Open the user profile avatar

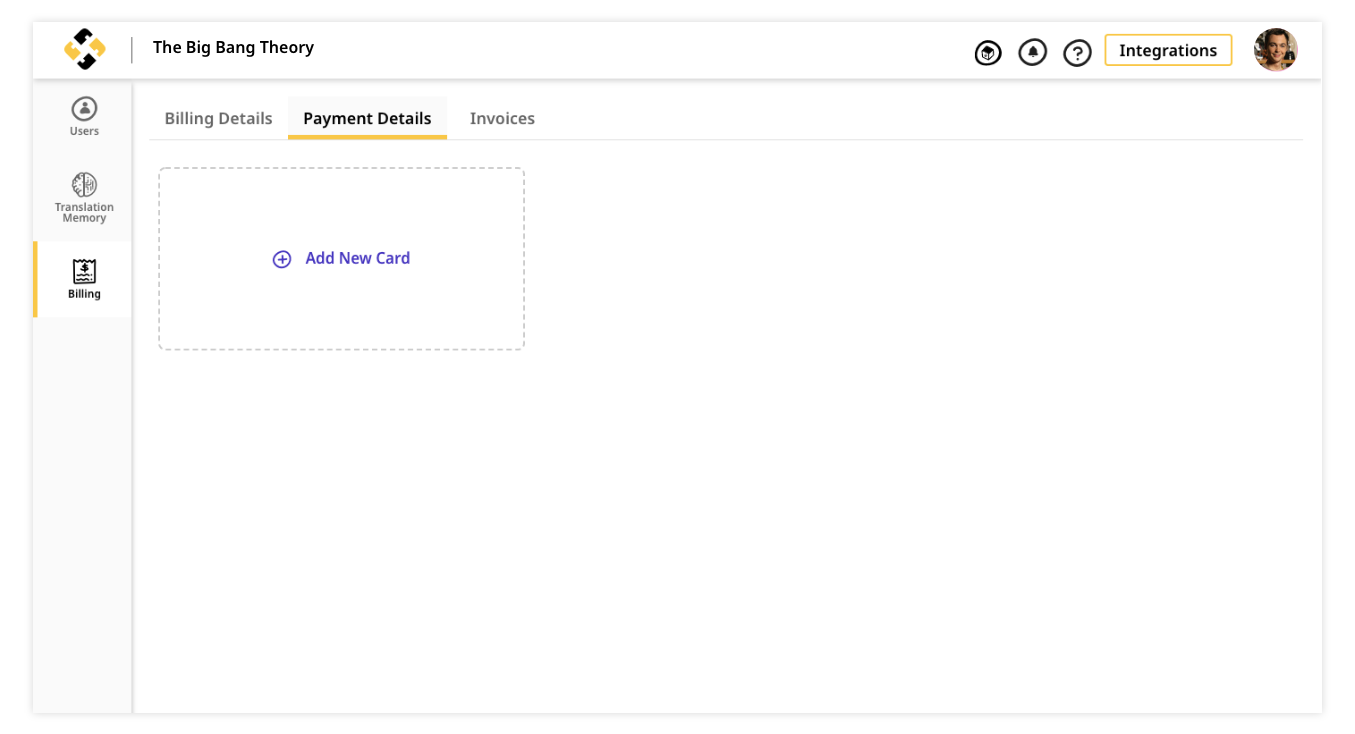pos(1276,50)
